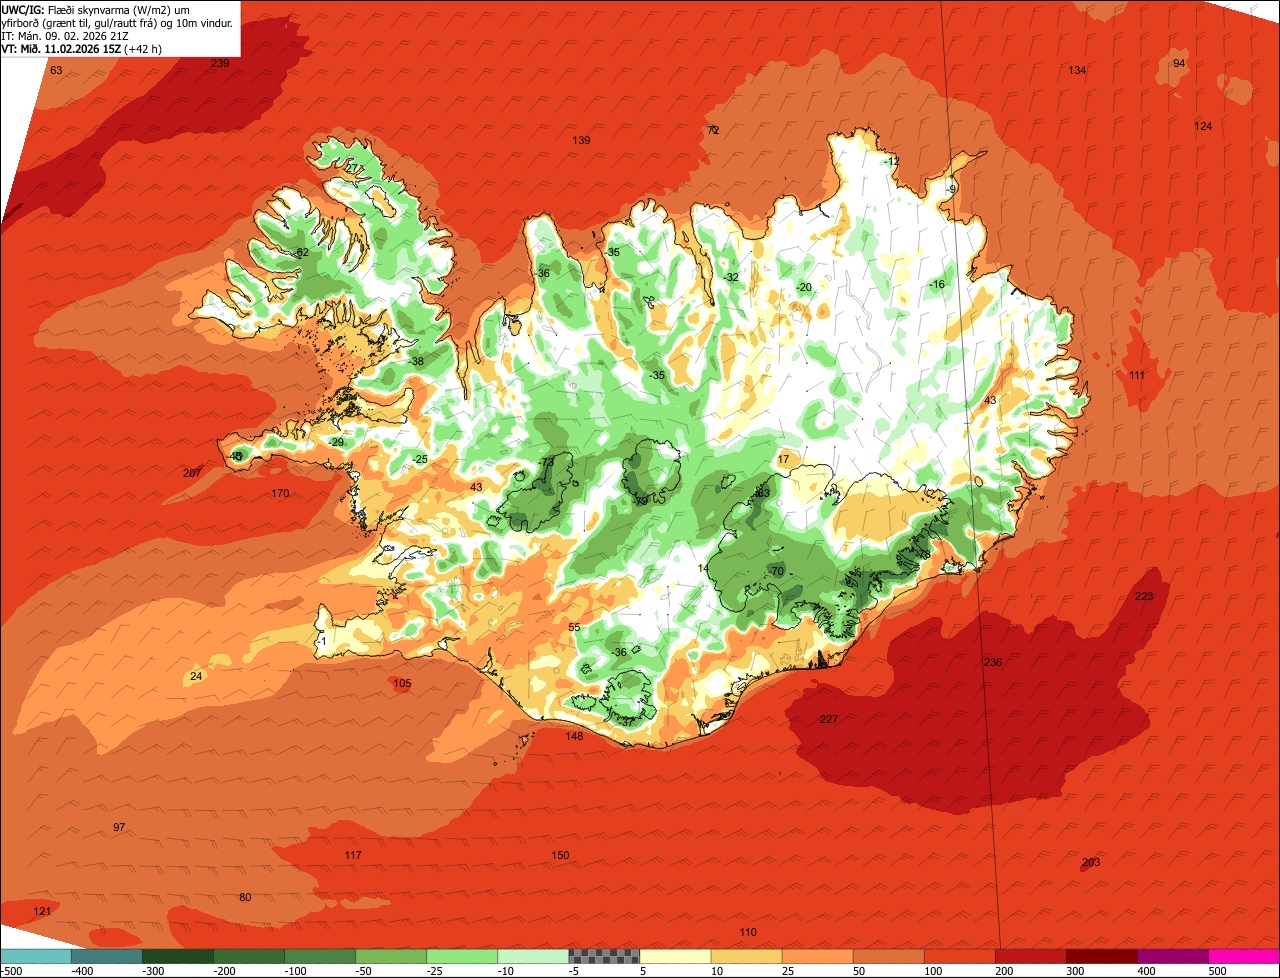Click the map value '170' in Faxaflói bay
The height and width of the screenshot is (978, 1280).
[x=280, y=493]
